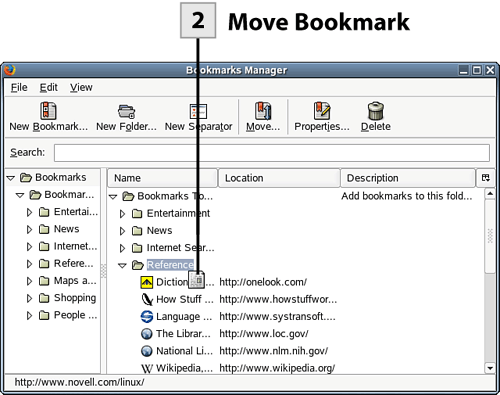Screen dimensions: 500x395
Task: Click the New Separator toolbar icon
Action: (198, 111)
